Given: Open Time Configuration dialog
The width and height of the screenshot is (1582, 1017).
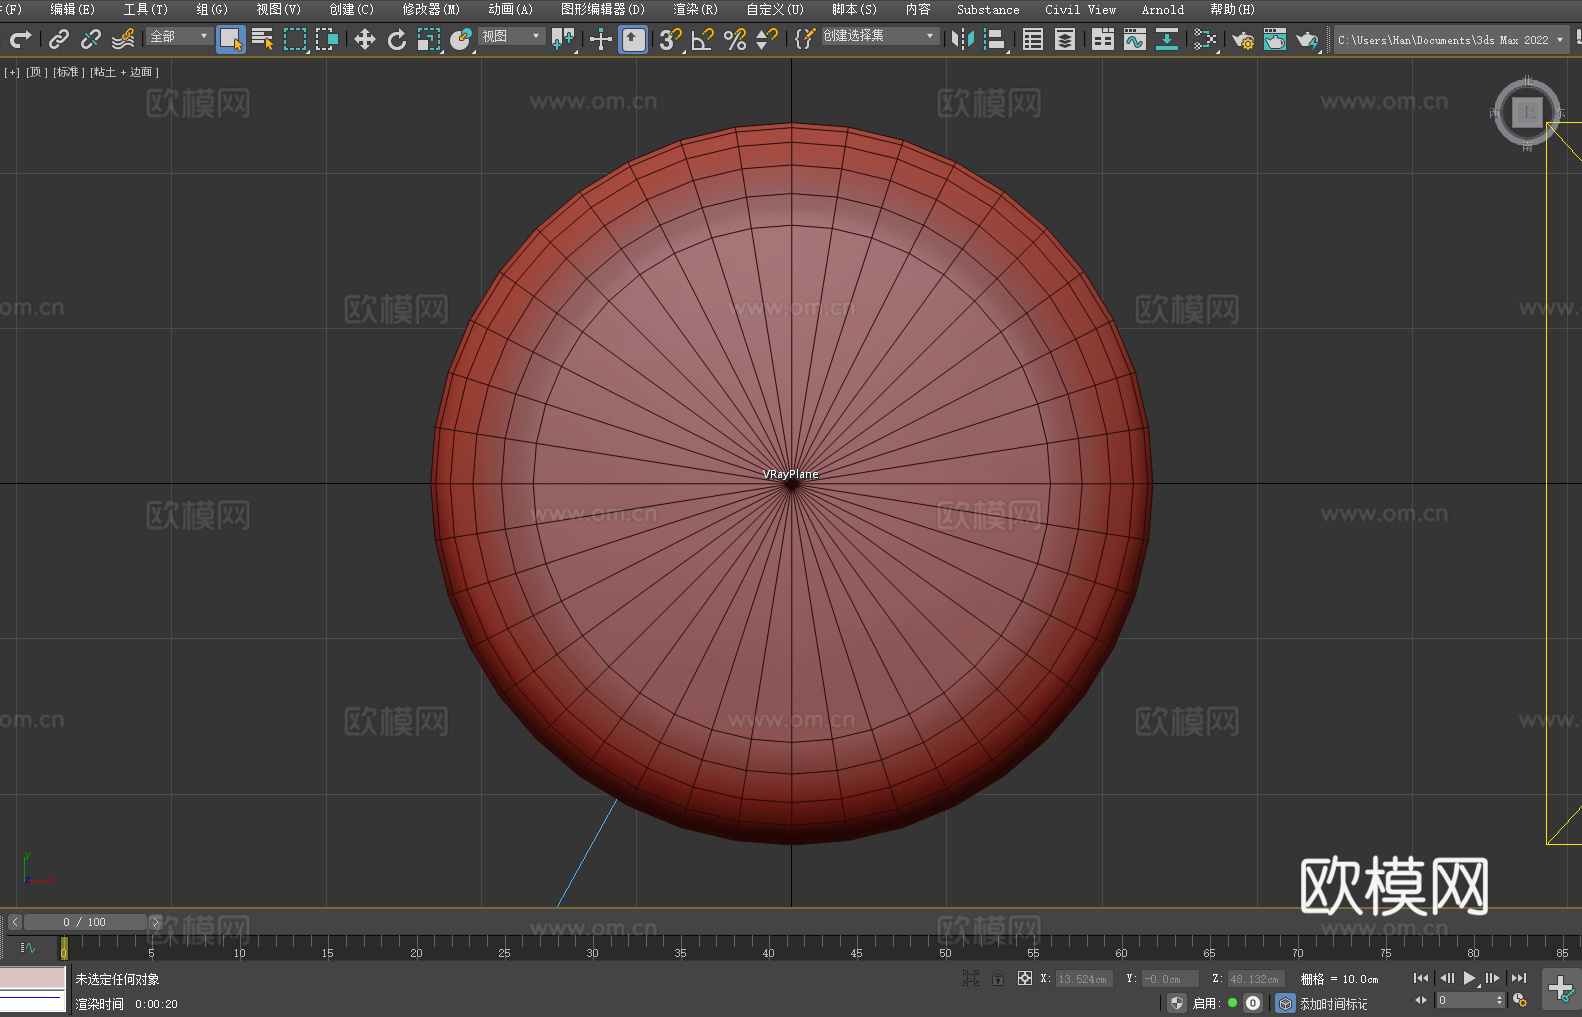Looking at the screenshot, I should [x=1520, y=1000].
